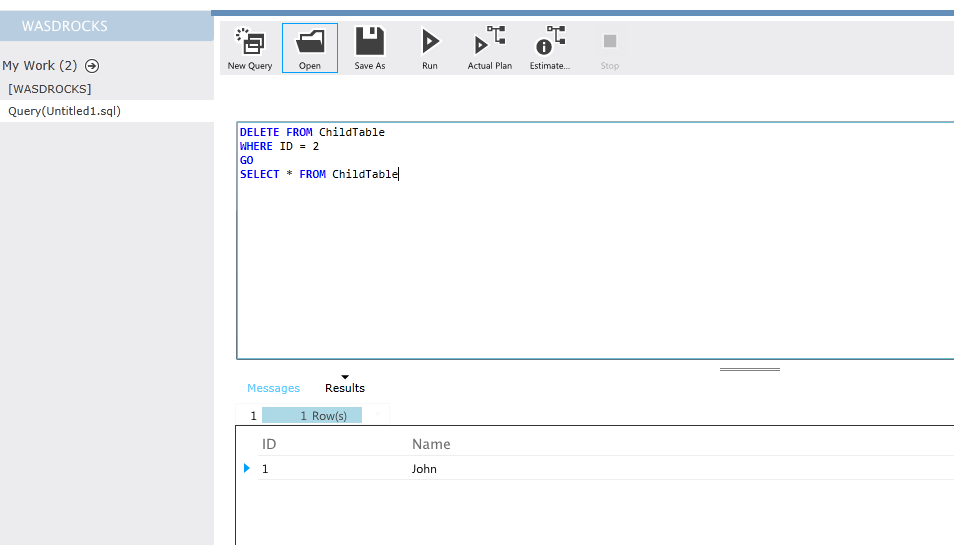Image resolution: width=954 pixels, height=545 pixels.
Task: Select the row indicator arrow for row 1
Action: pos(247,468)
